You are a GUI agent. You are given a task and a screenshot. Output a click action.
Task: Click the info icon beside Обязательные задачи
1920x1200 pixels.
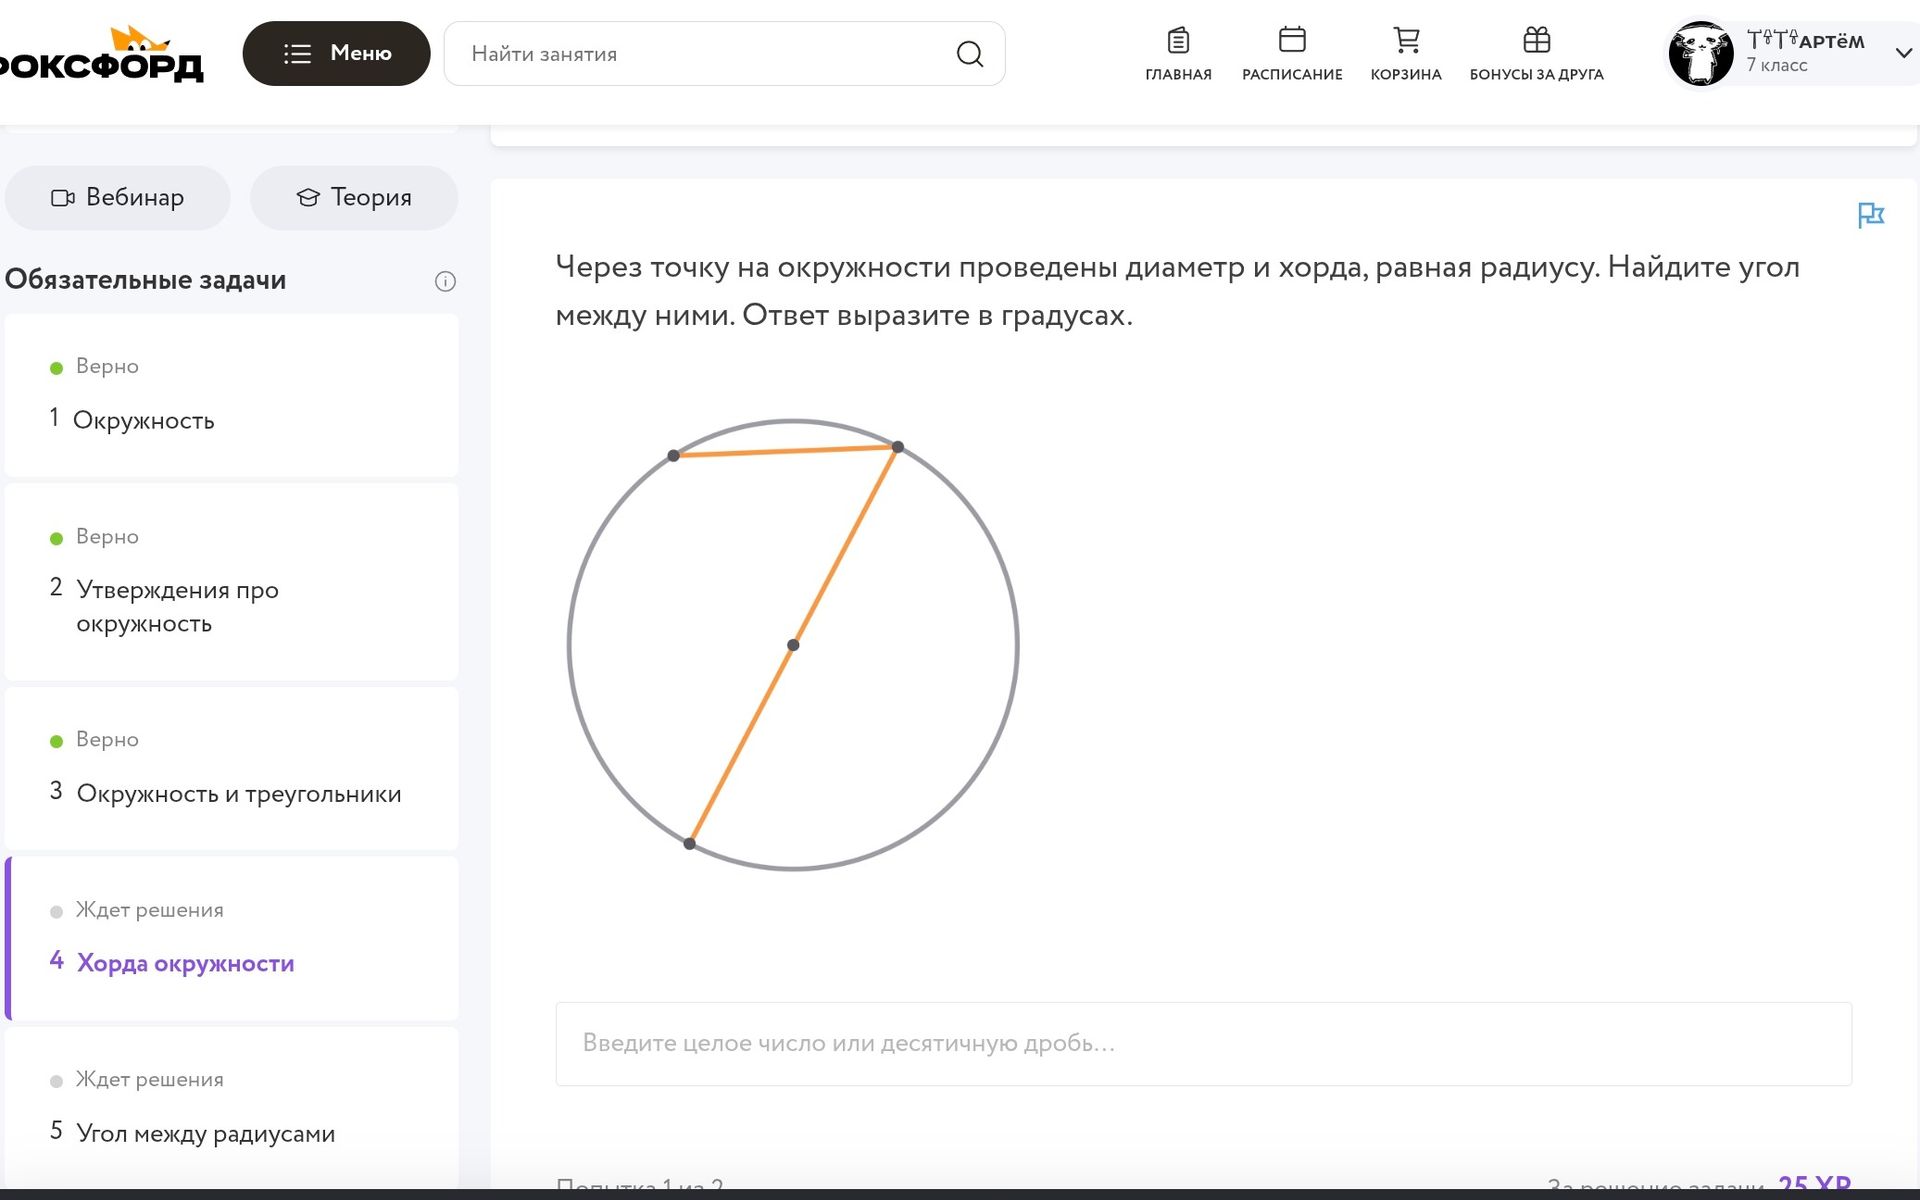(445, 281)
